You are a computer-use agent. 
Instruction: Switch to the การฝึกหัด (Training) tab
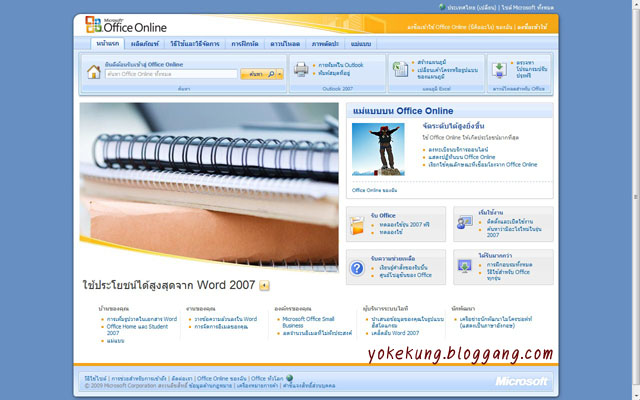245,44
